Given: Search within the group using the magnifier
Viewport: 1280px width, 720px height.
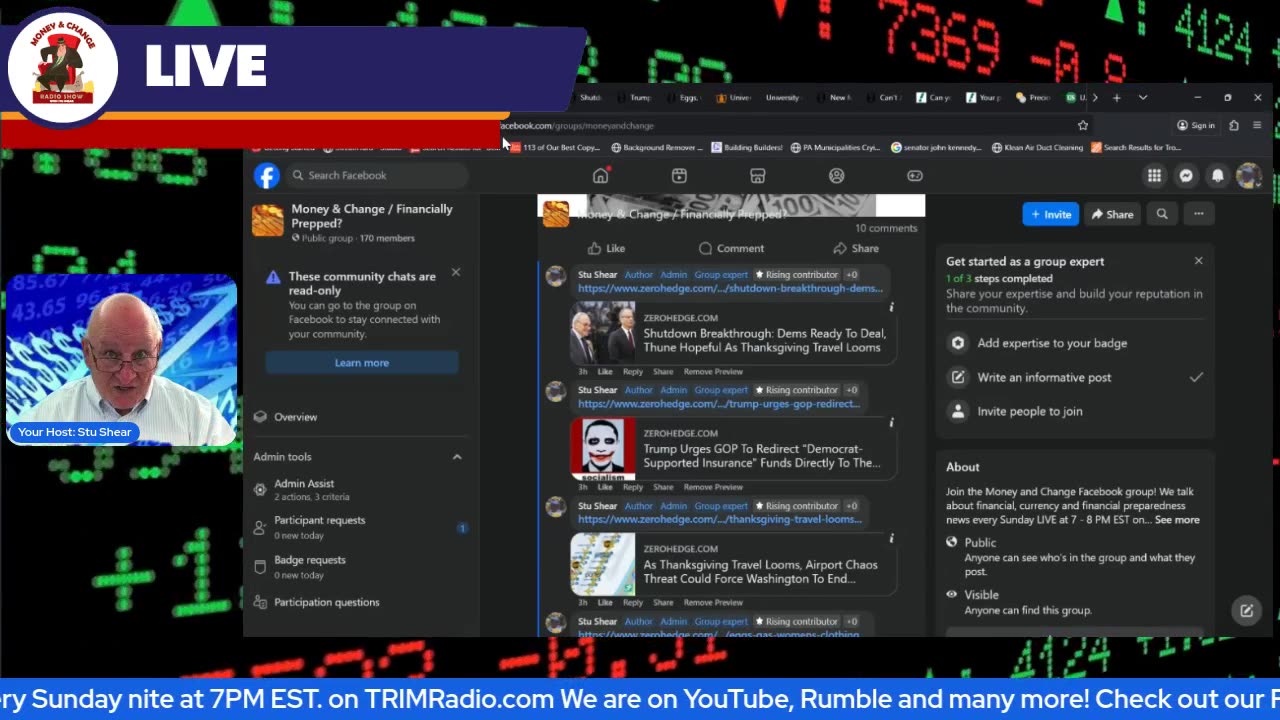Looking at the screenshot, I should pos(1162,214).
